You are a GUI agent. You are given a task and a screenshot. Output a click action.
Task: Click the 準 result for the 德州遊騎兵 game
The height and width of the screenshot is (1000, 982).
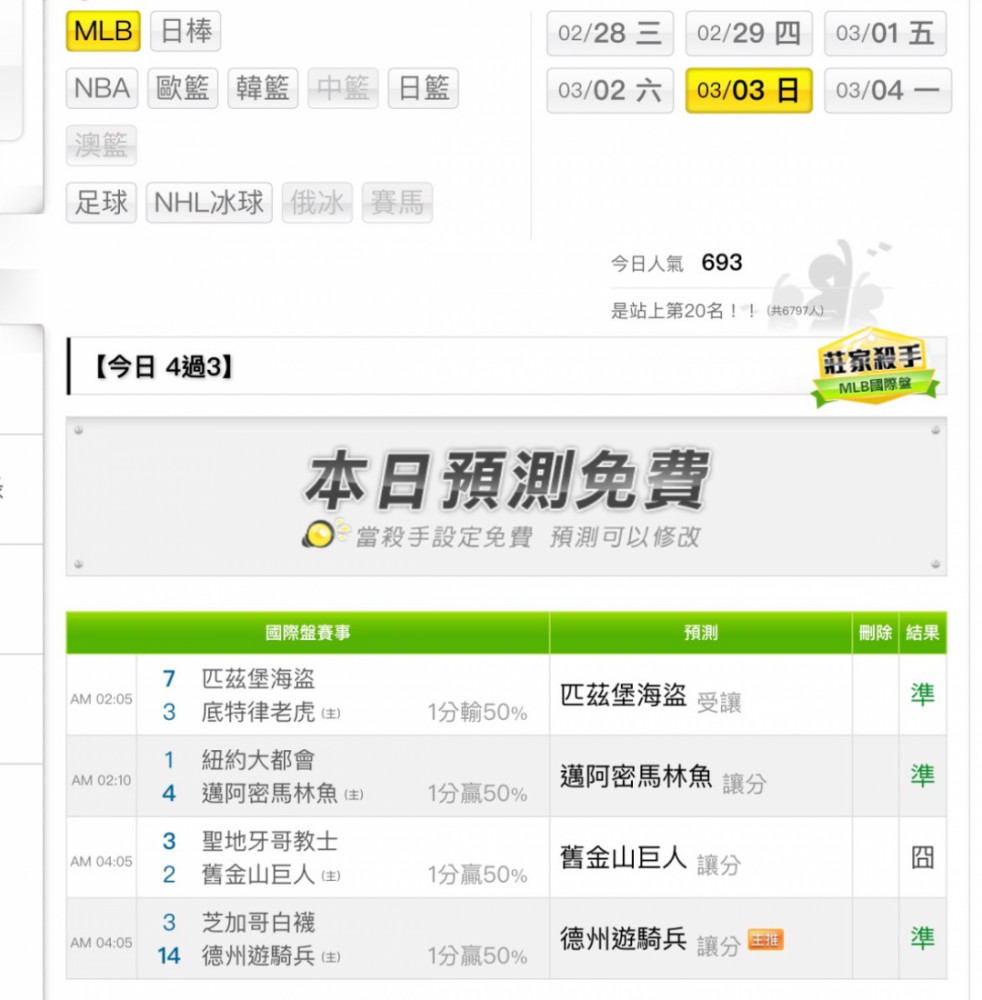click(923, 938)
